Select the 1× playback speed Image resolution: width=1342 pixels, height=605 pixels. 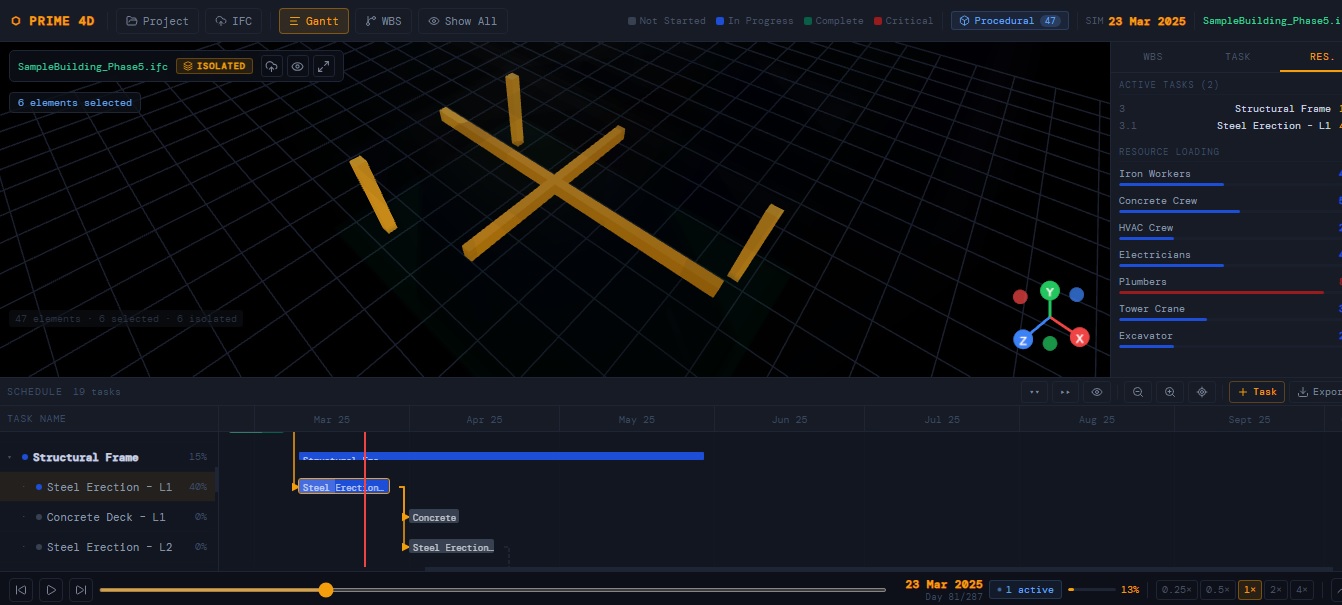coord(1249,590)
